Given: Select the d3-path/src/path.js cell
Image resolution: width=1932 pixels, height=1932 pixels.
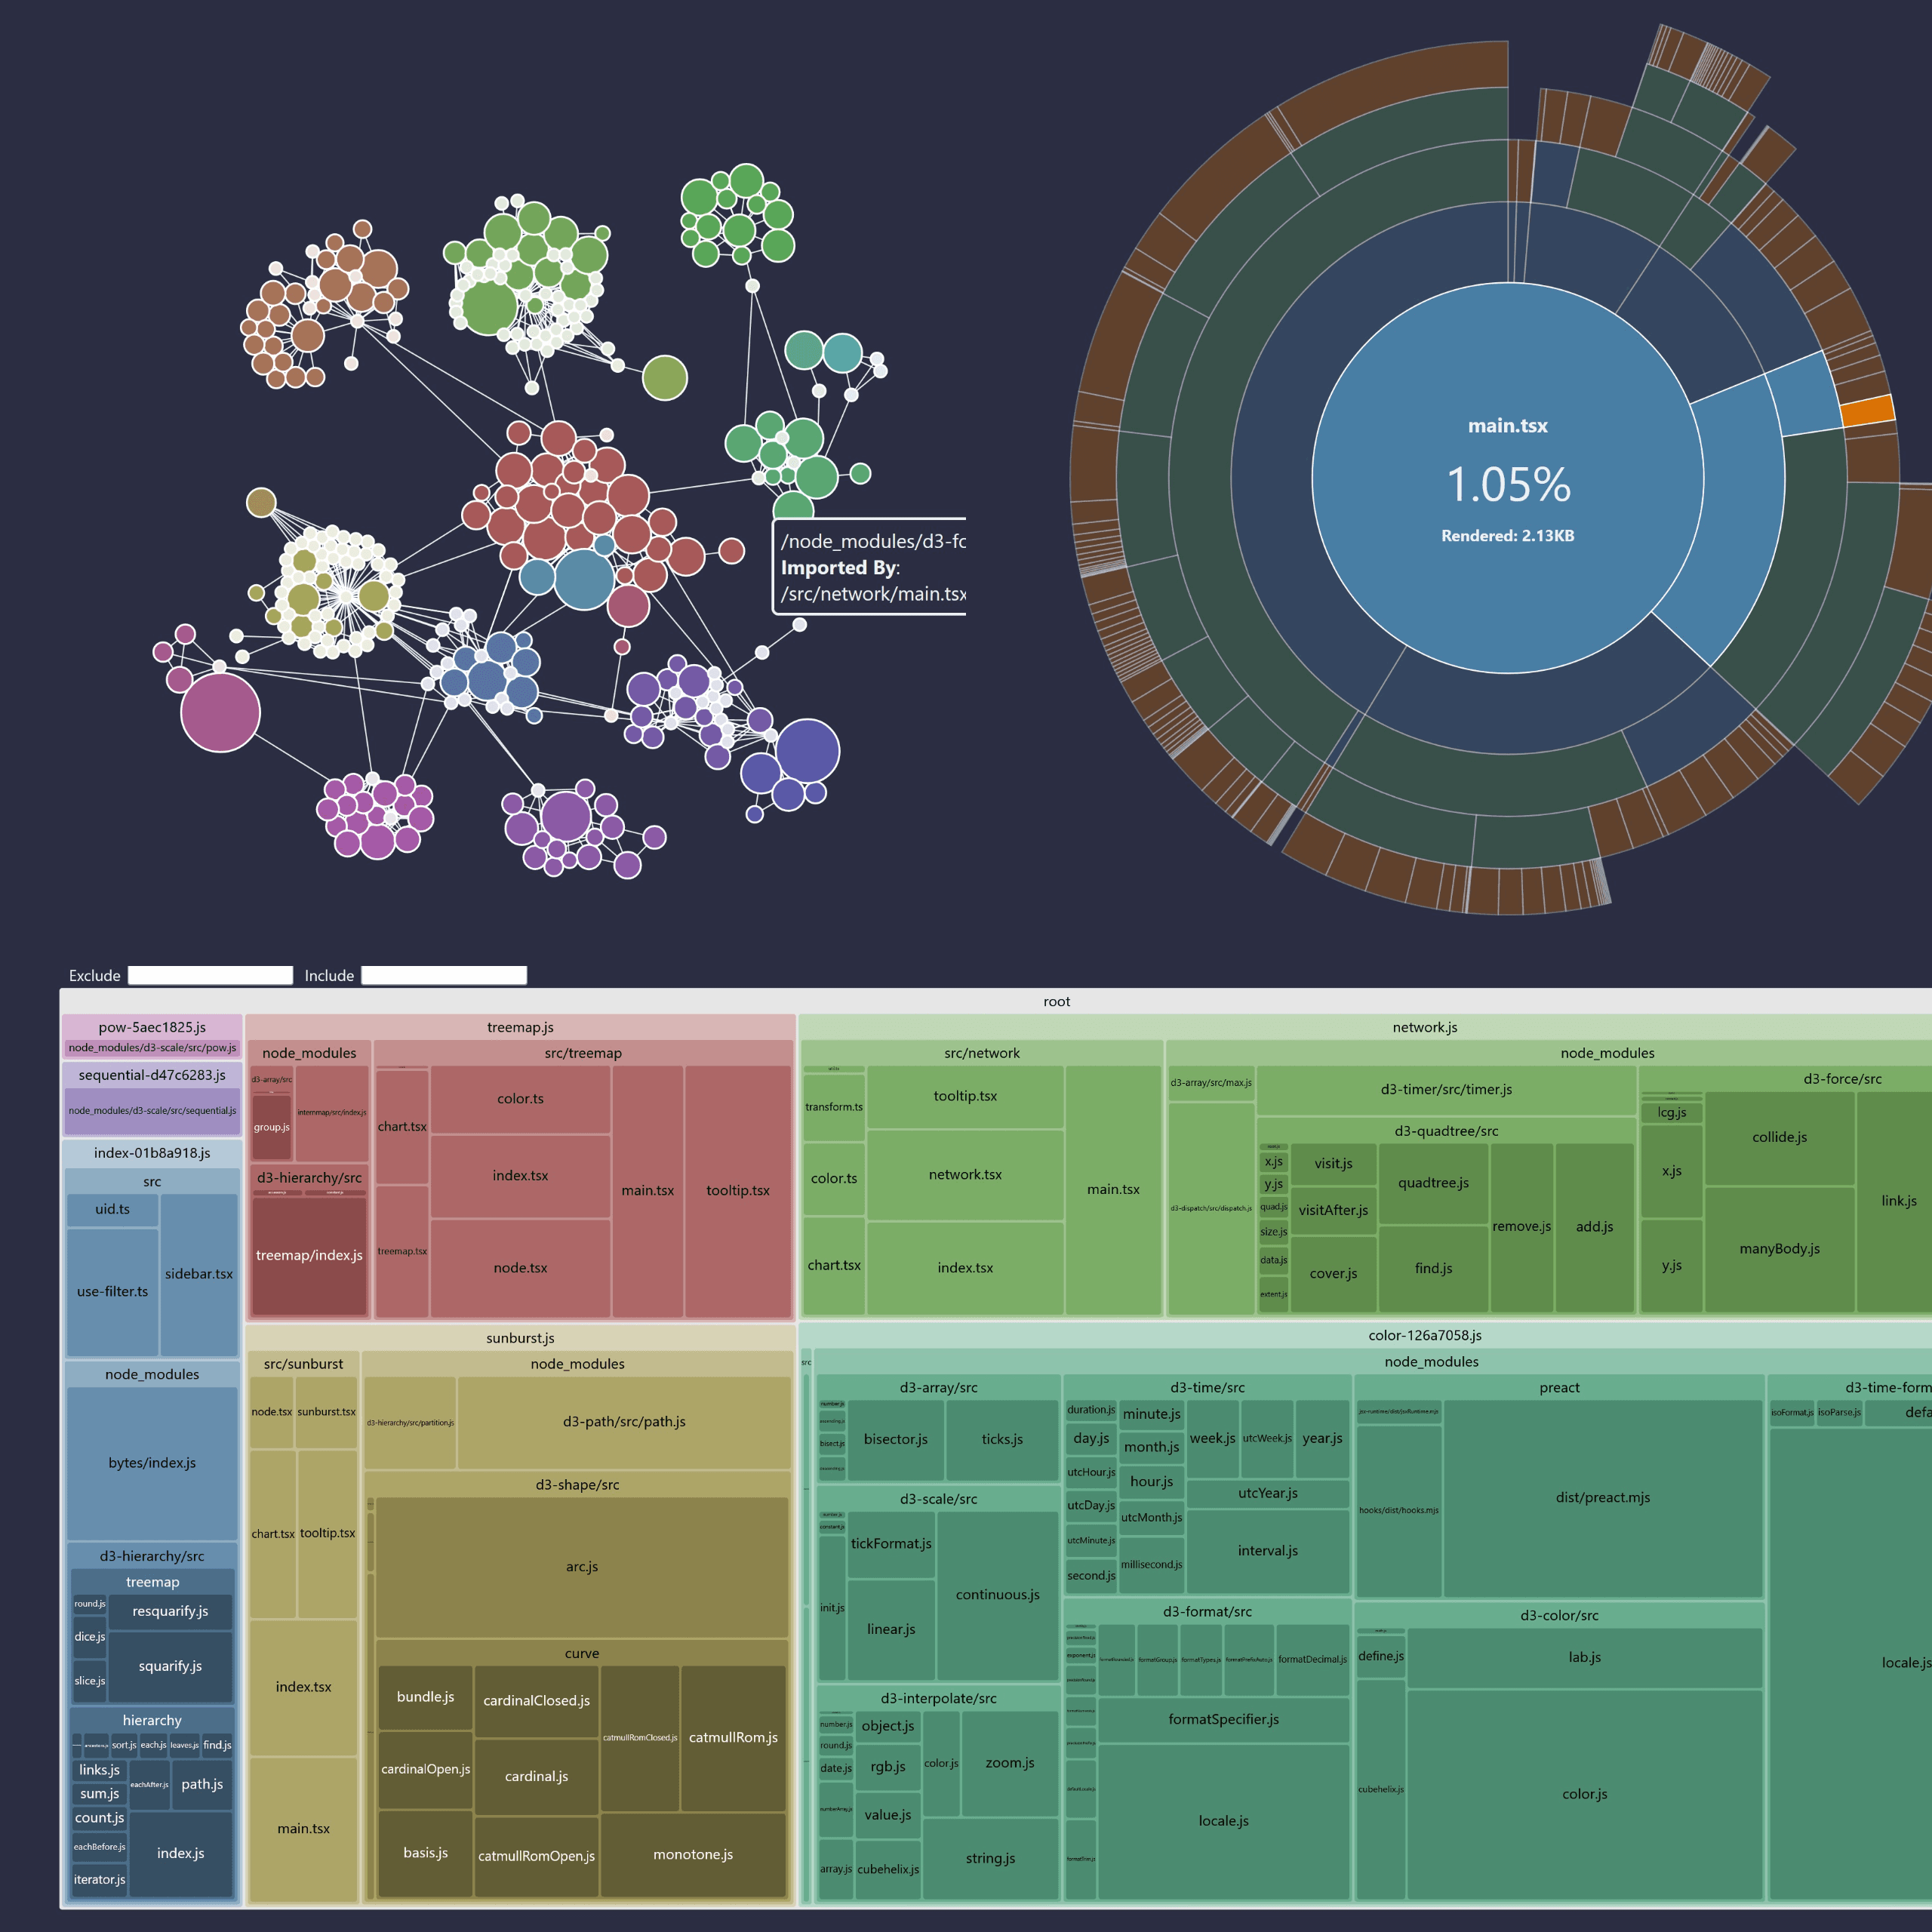Looking at the screenshot, I should (624, 1422).
